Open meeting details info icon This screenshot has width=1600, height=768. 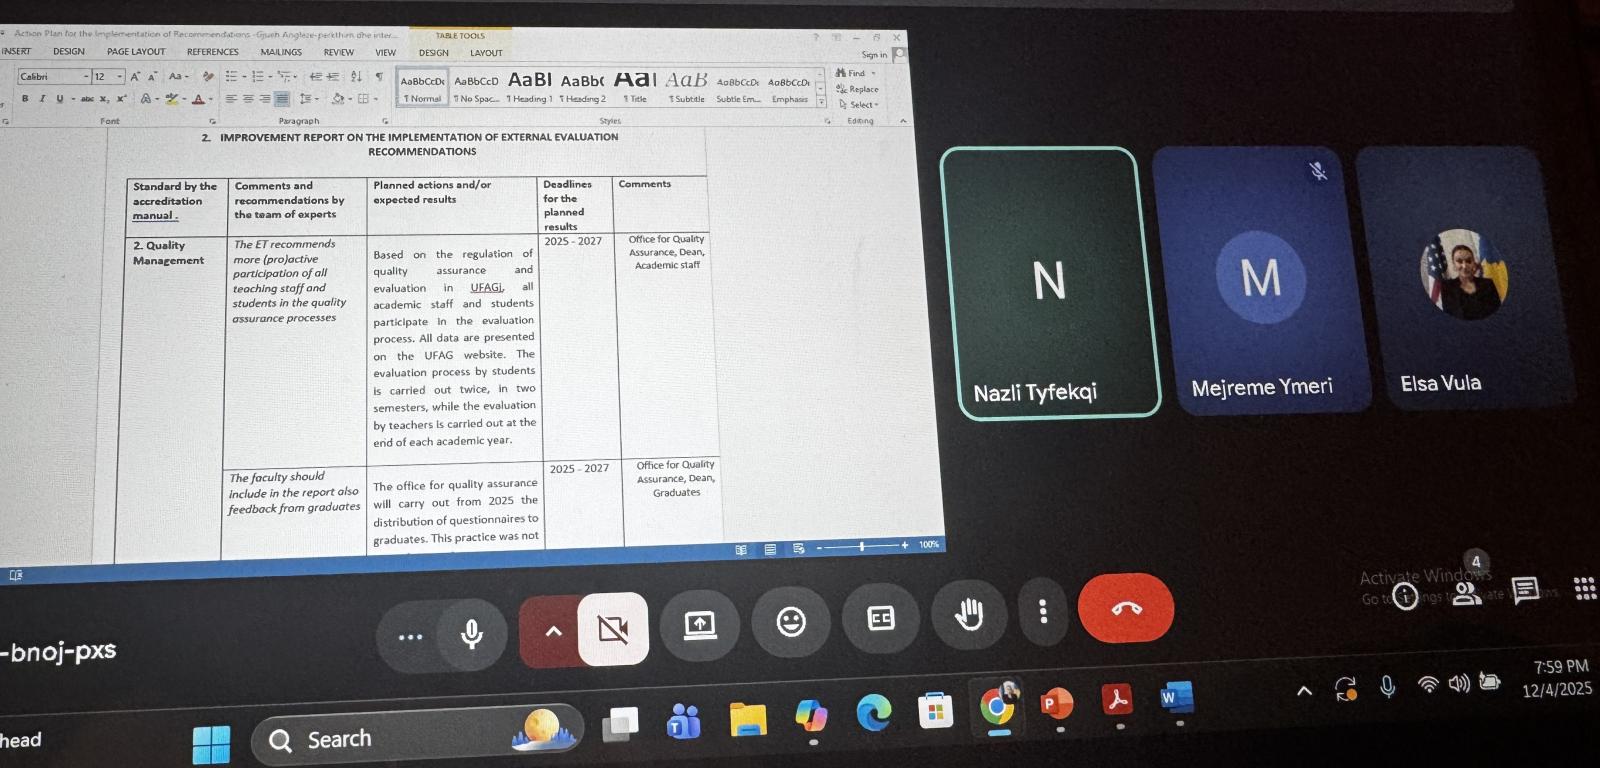(1406, 597)
